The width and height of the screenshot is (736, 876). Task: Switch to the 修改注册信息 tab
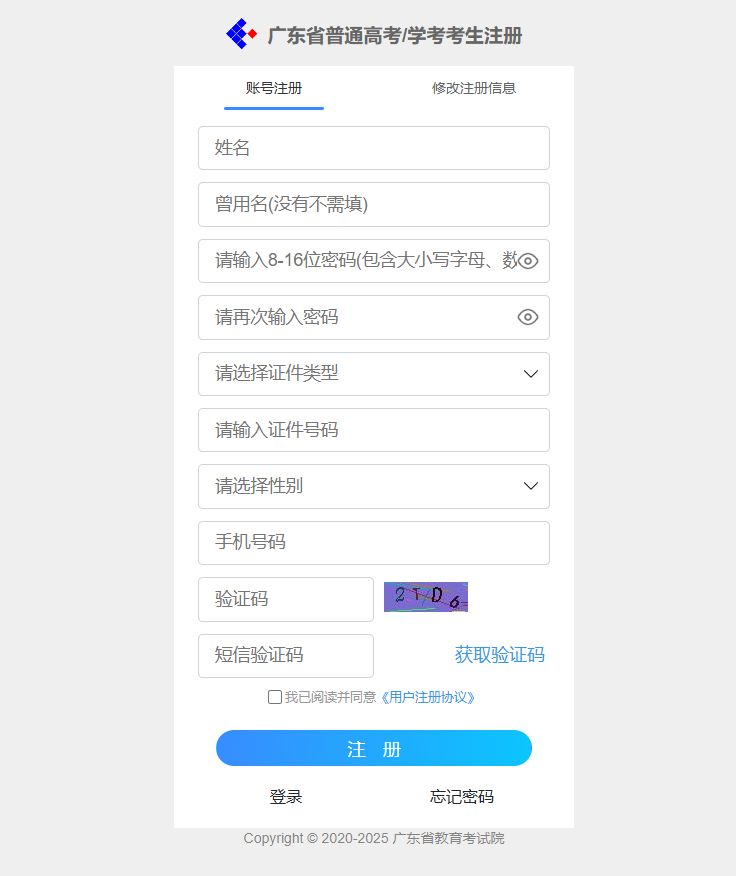[474, 88]
